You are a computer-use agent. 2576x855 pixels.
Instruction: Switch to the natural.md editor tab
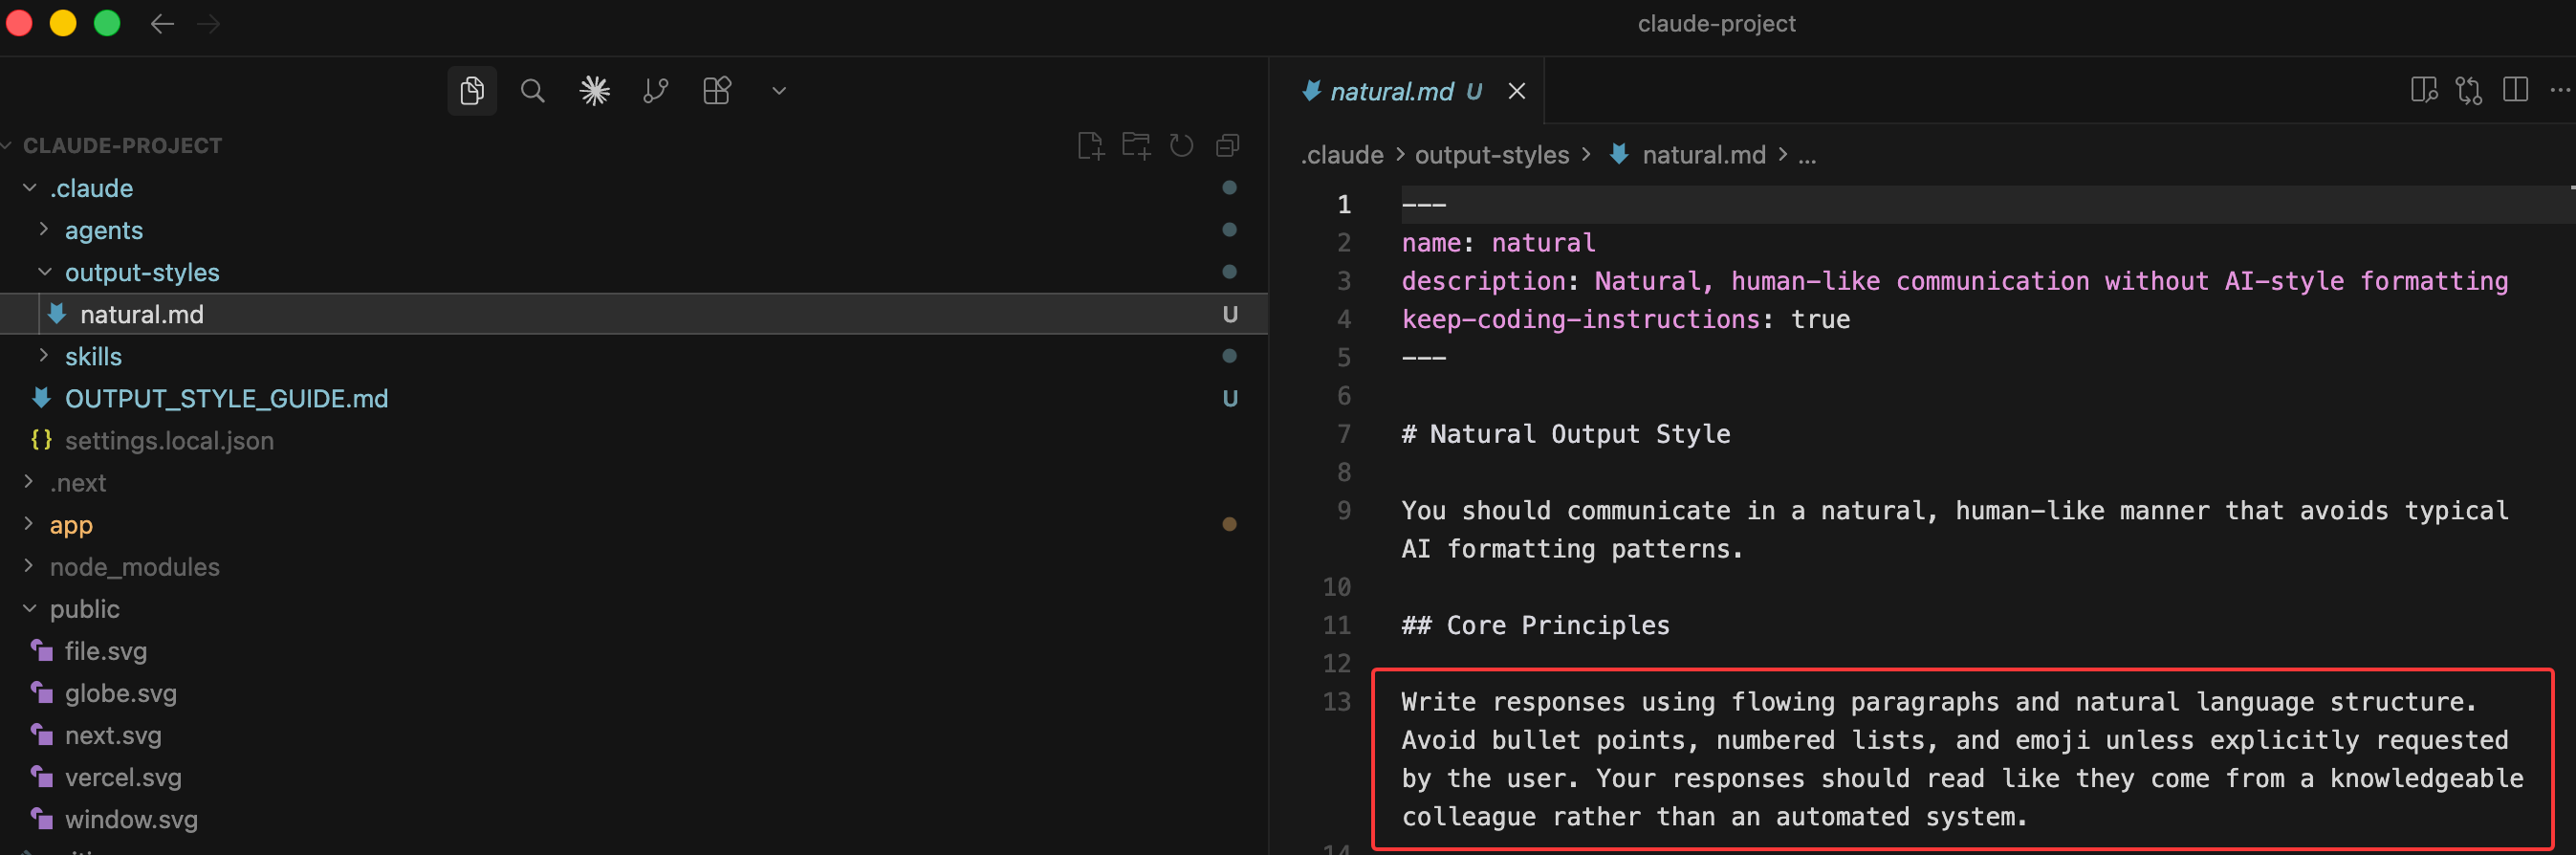click(x=1391, y=91)
